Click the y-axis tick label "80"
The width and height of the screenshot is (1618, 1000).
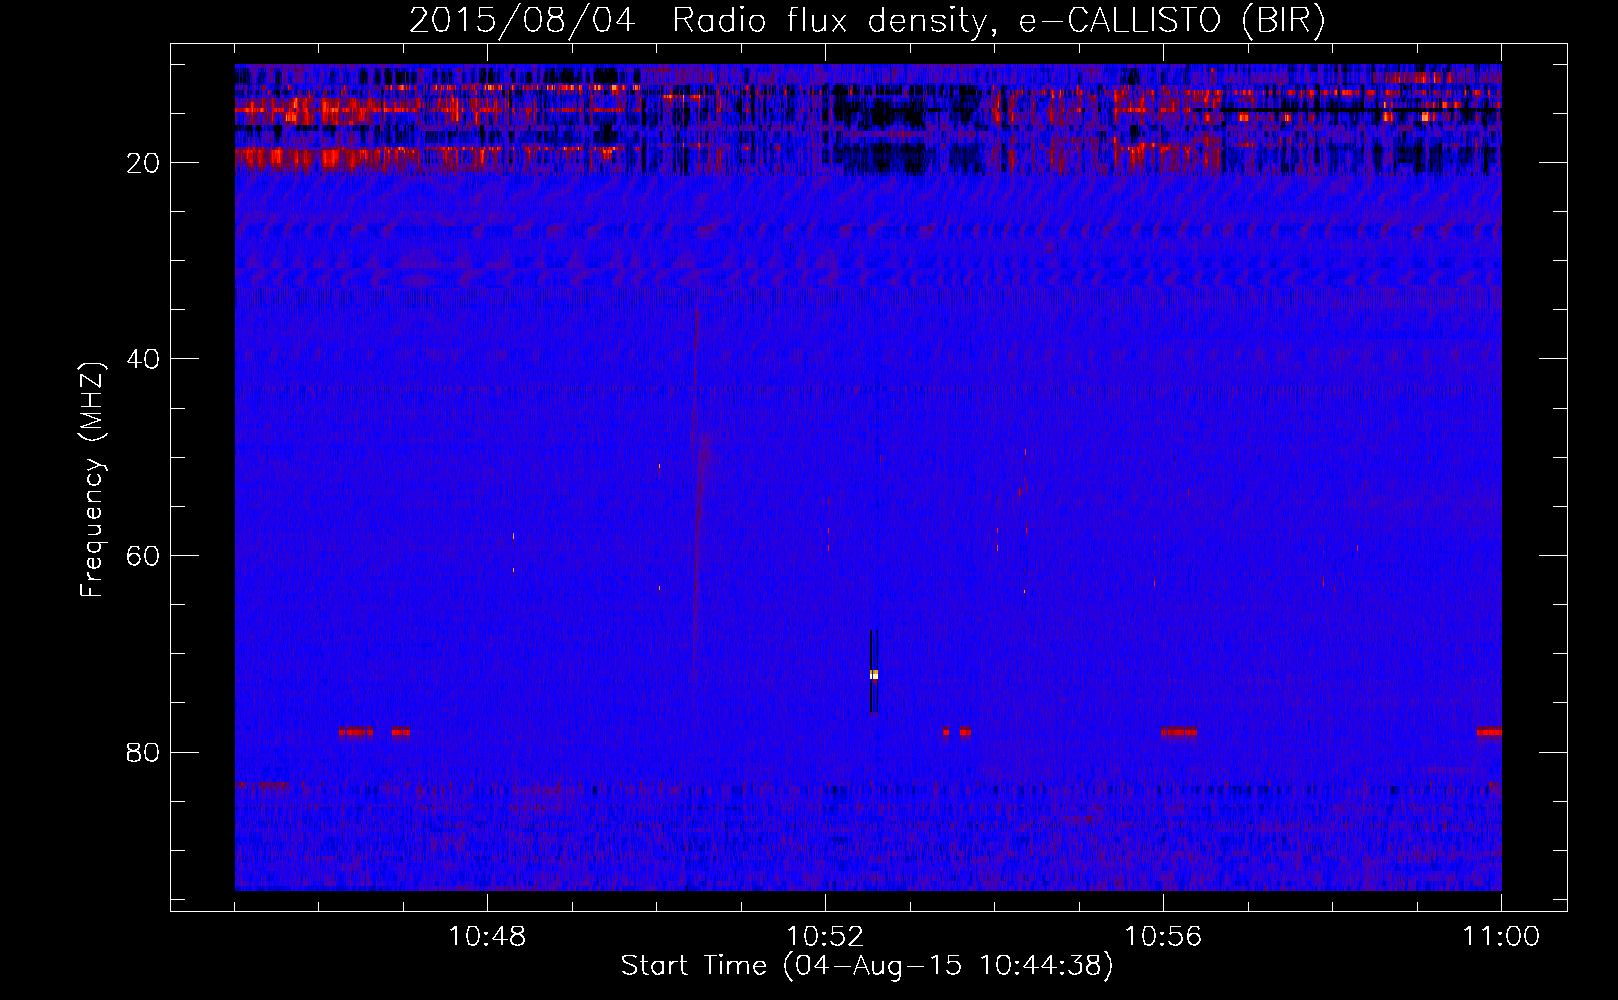[x=144, y=752]
